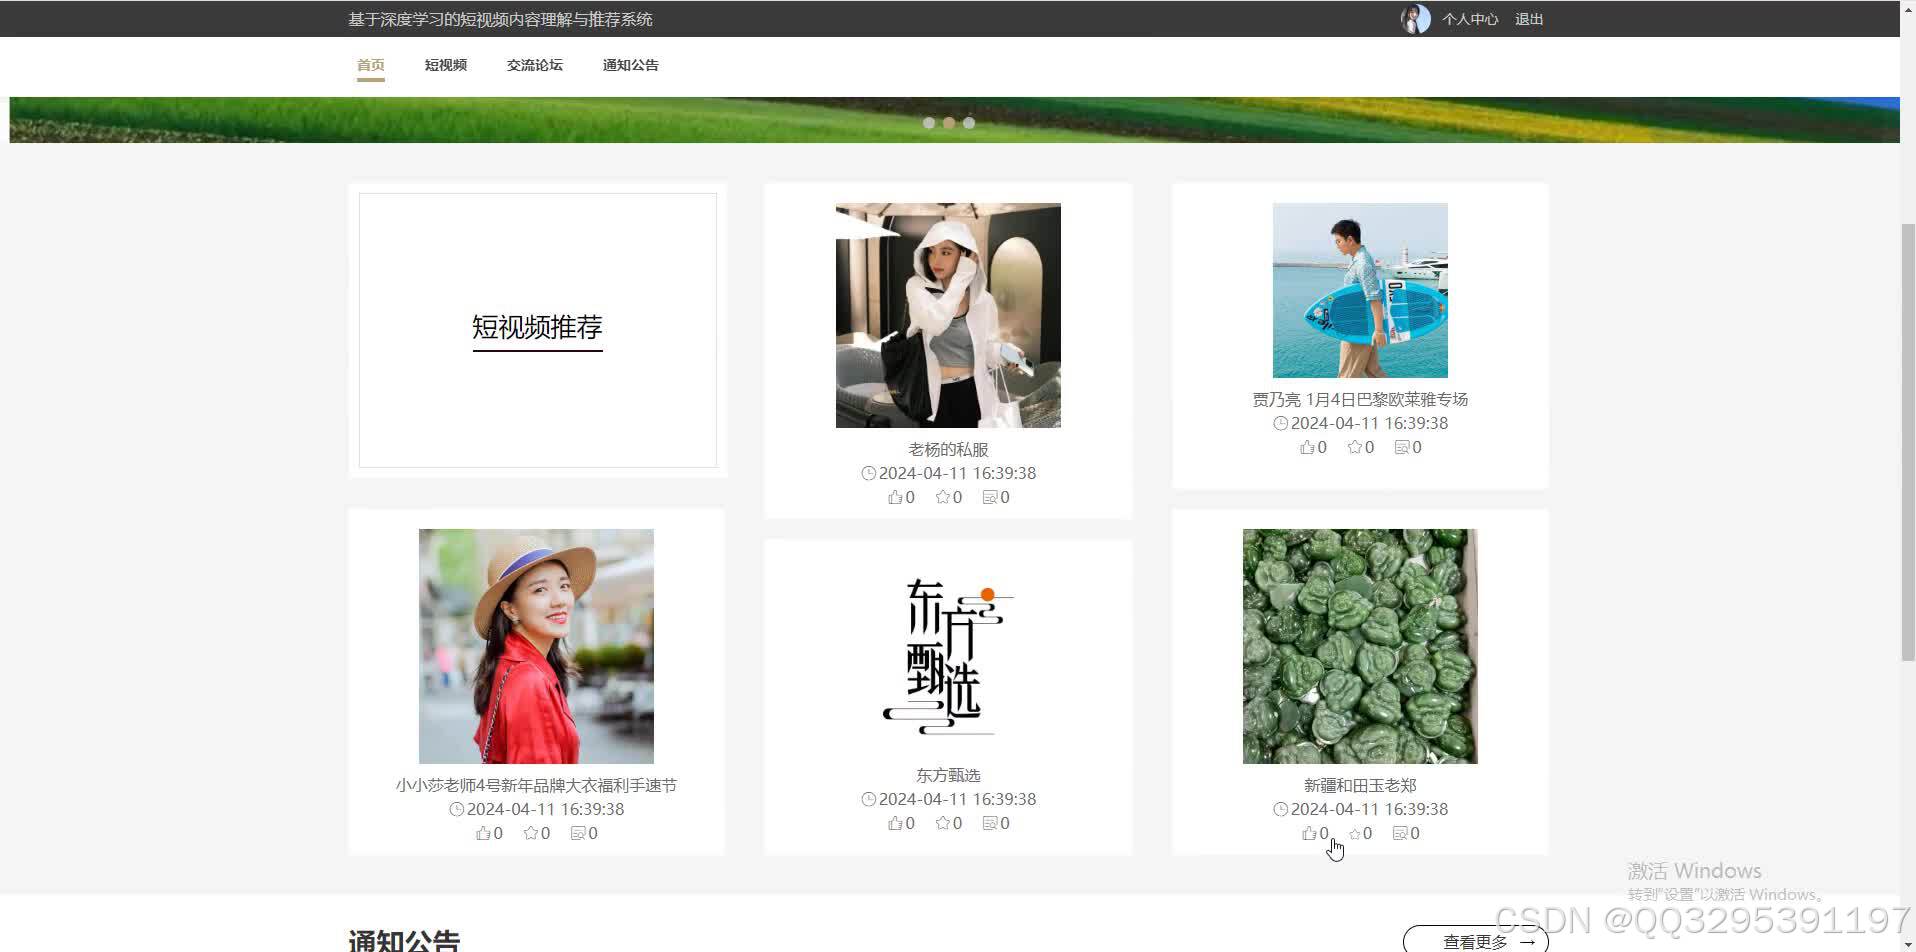
Task: Click the thumbs-up icon under 东方甄选
Action: (895, 823)
